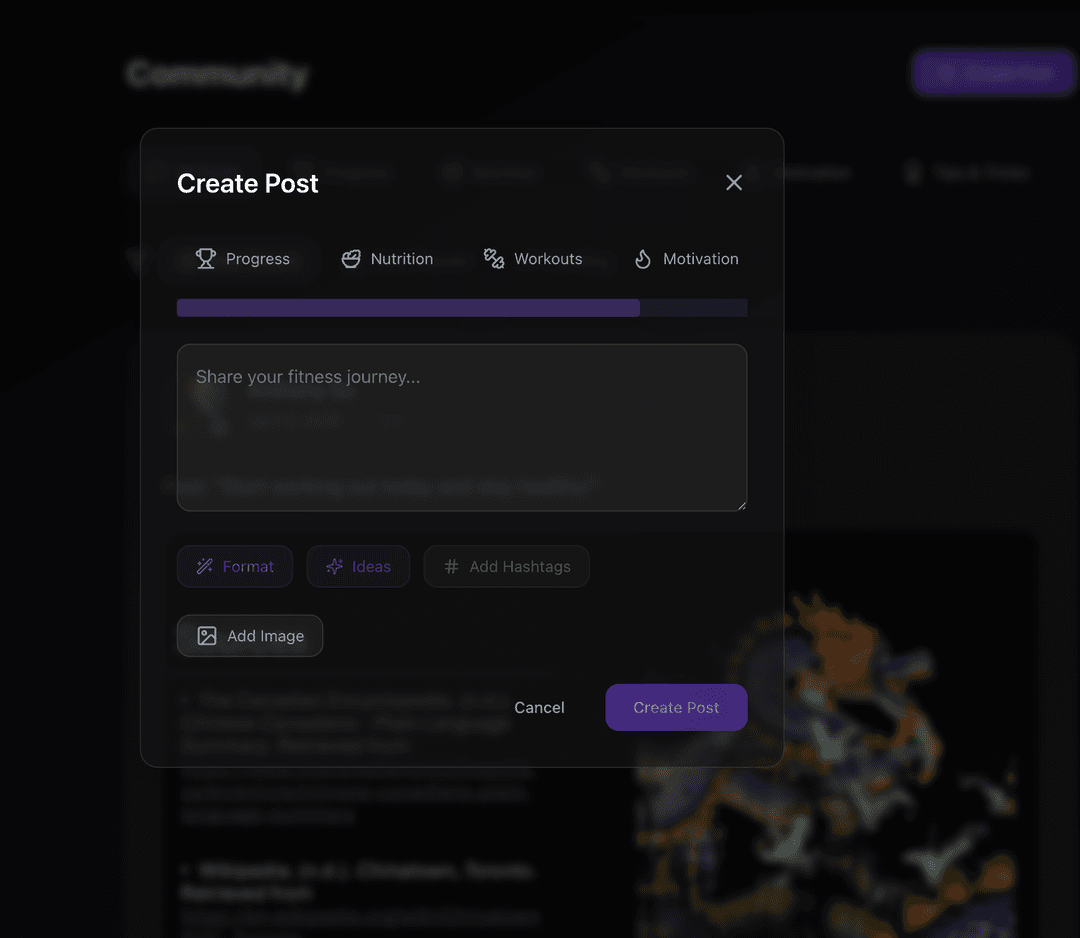Click the sparkle Ideas icon
This screenshot has height=938, width=1080.
coord(335,566)
